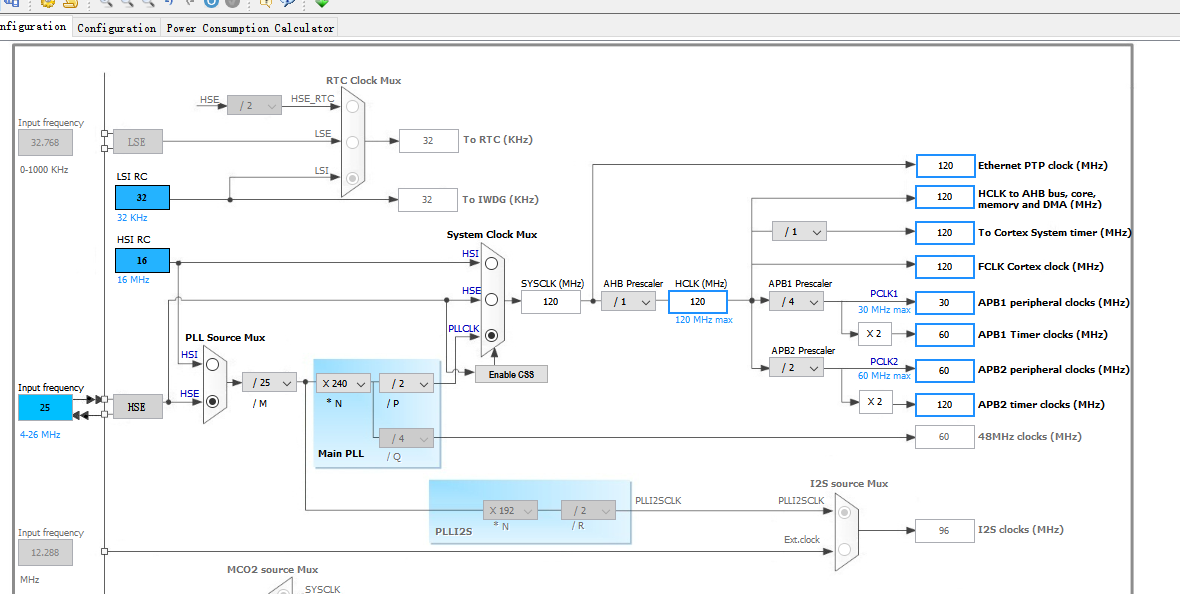This screenshot has height=594, width=1180.
Task: Open the APB2 Prescaler /2 dropdown
Action: (796, 367)
